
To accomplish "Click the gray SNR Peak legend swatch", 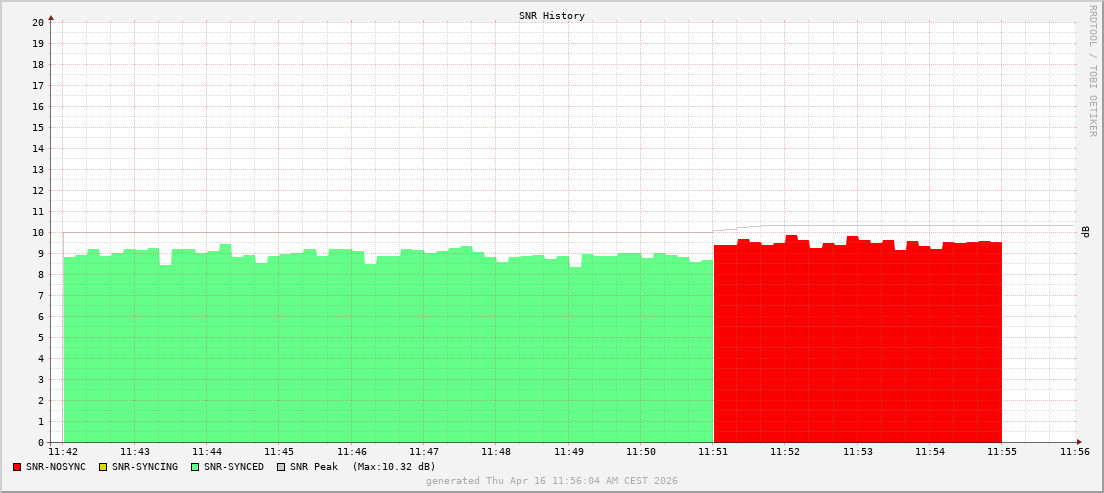I will point(281,467).
